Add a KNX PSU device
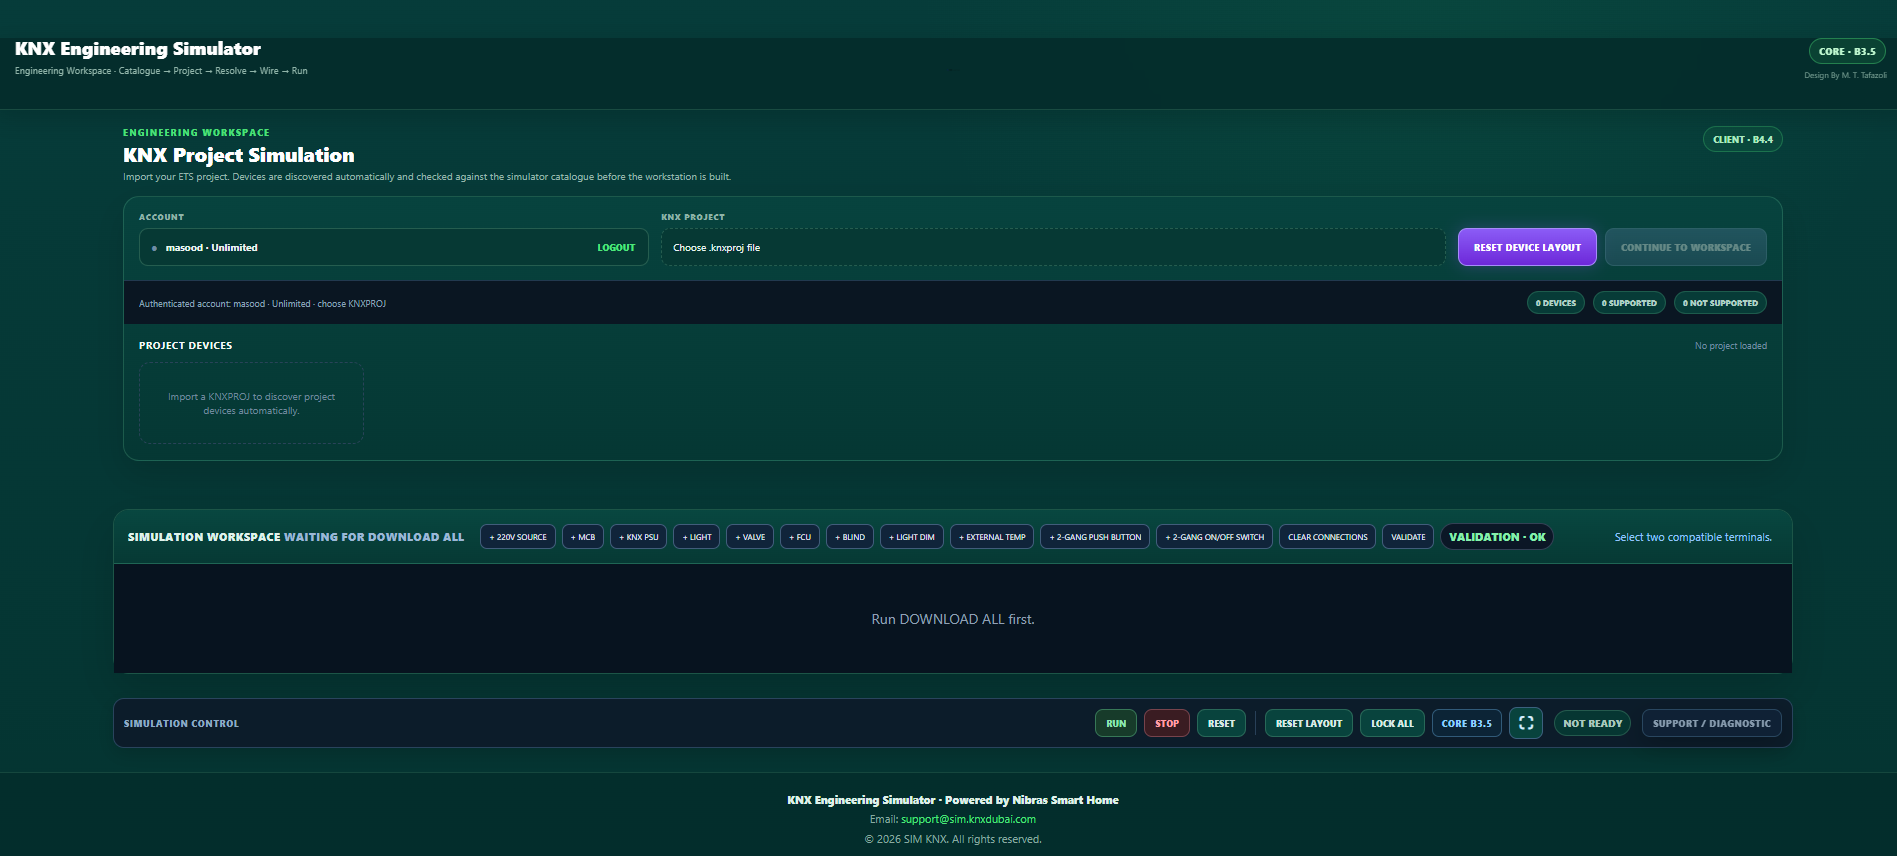Viewport: 1897px width, 856px height. tap(639, 537)
